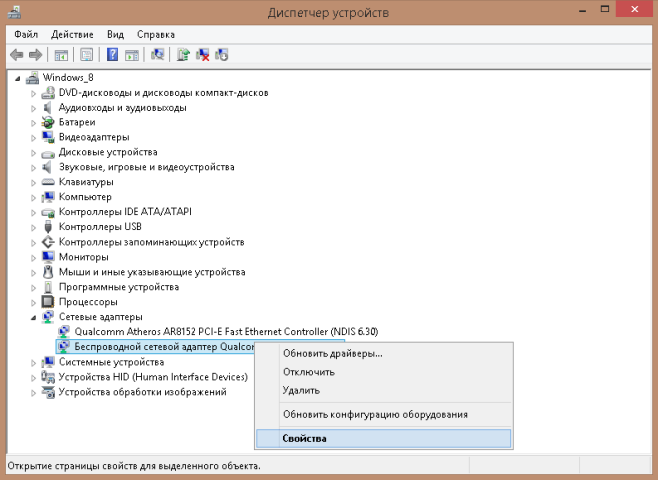Viewport: 658px width, 480px height.
Task: Select the Процессоры label
Action: 88,302
